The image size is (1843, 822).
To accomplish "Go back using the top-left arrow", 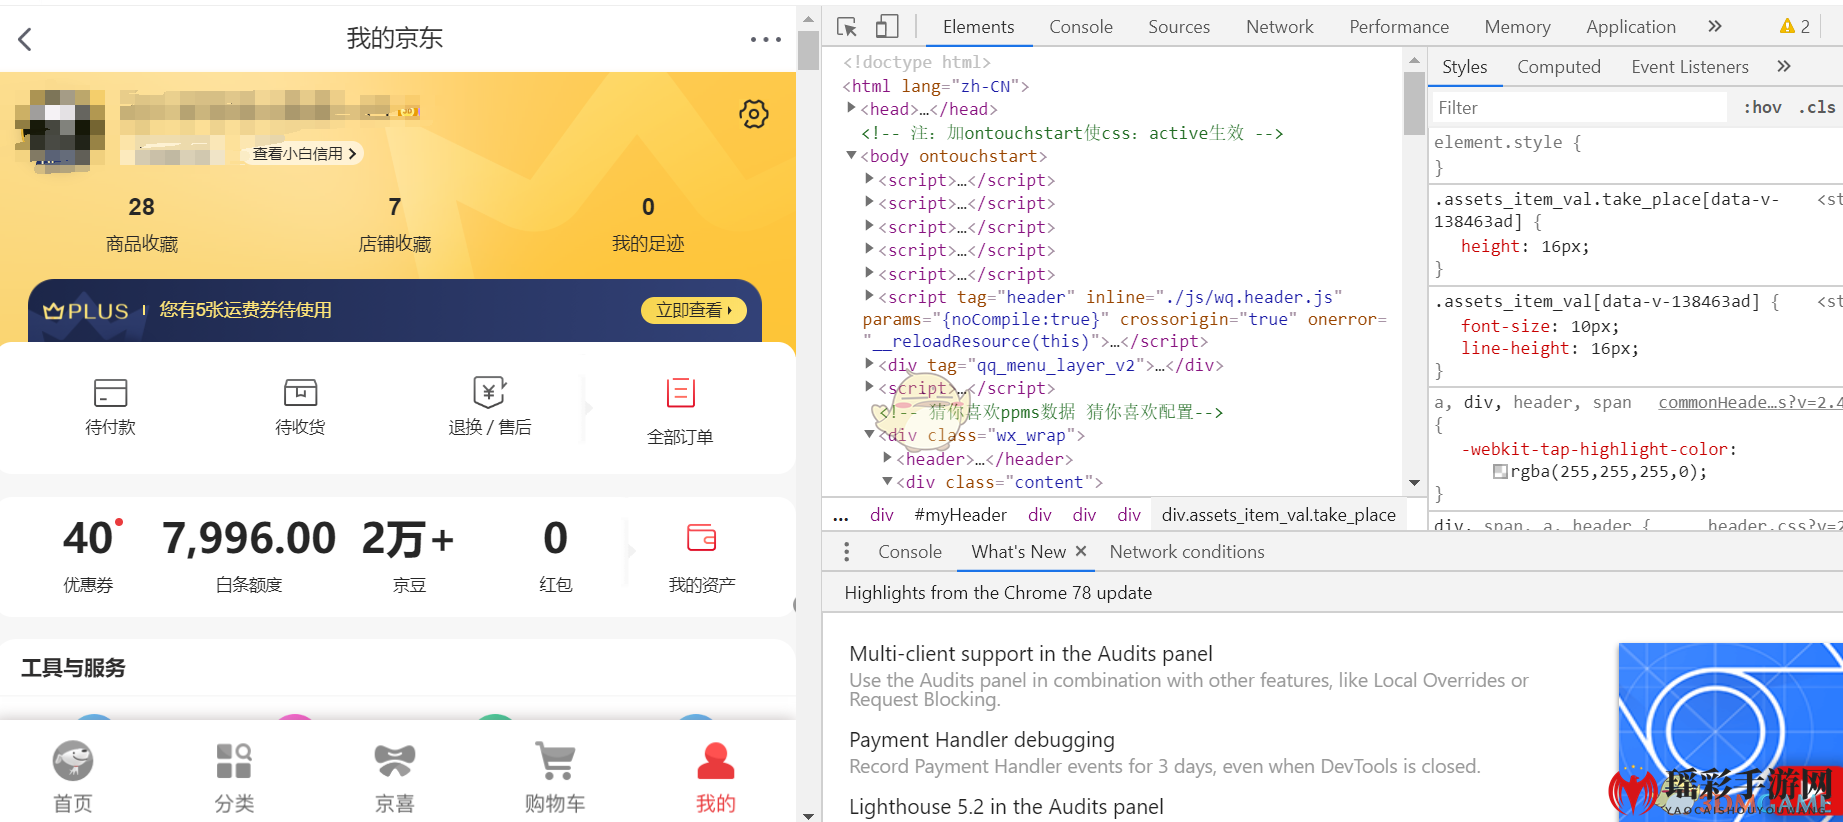I will click(x=25, y=39).
